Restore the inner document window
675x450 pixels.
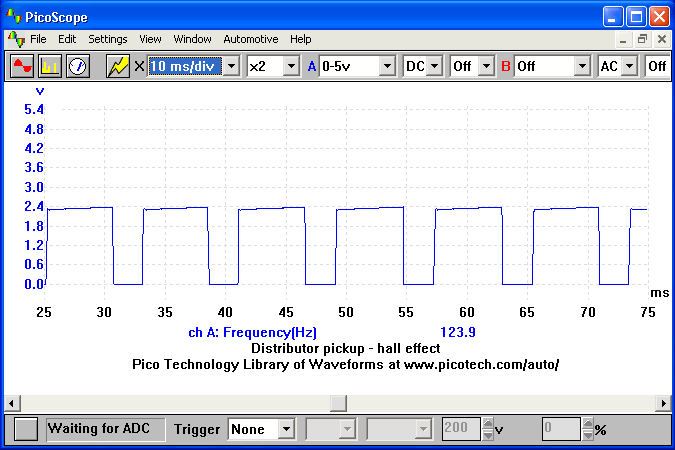pos(642,40)
